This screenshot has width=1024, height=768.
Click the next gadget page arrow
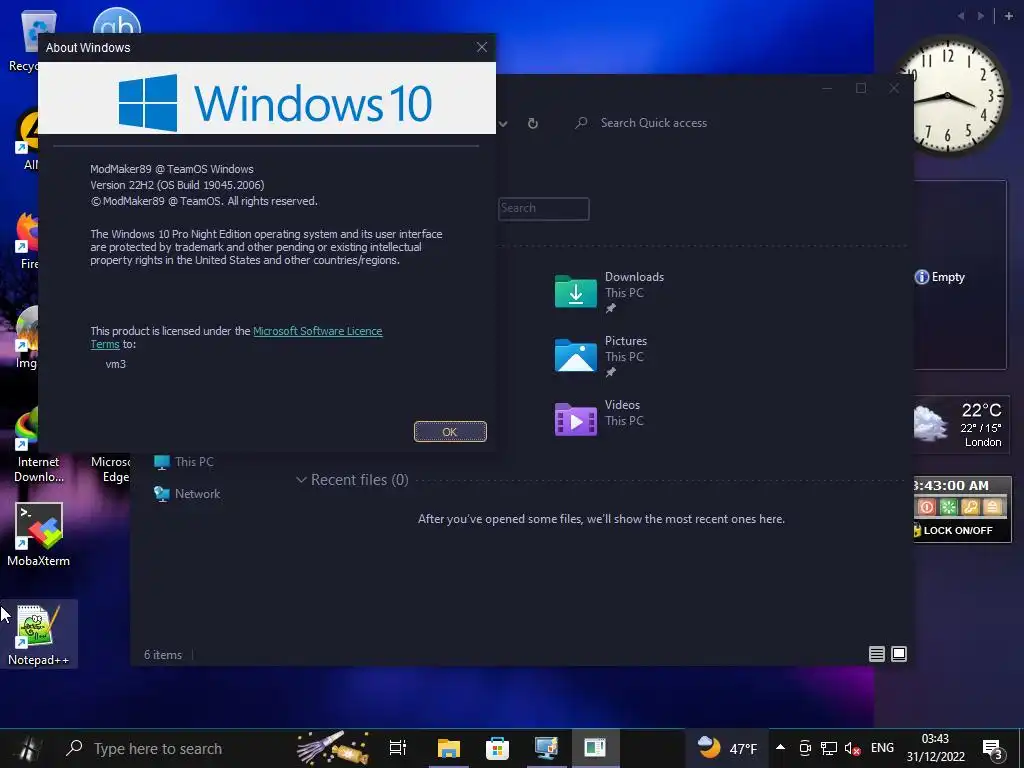coord(980,16)
